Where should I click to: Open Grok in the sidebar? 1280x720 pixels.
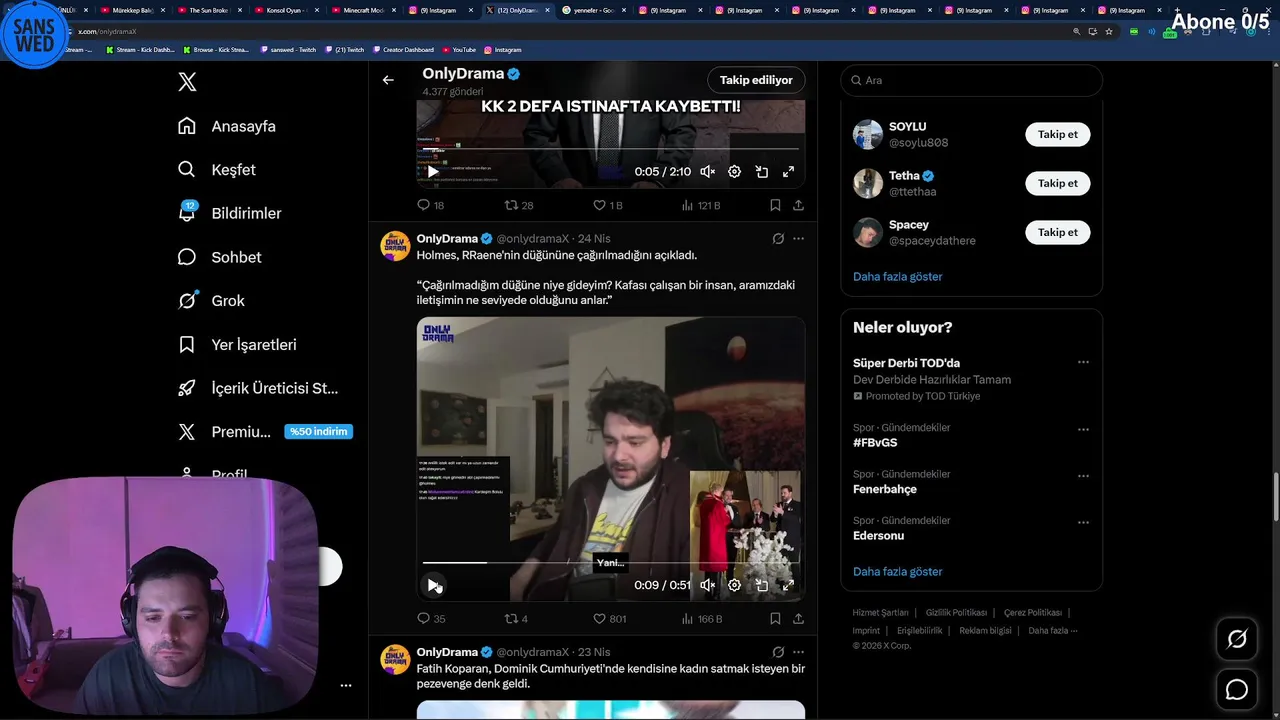coord(211,301)
